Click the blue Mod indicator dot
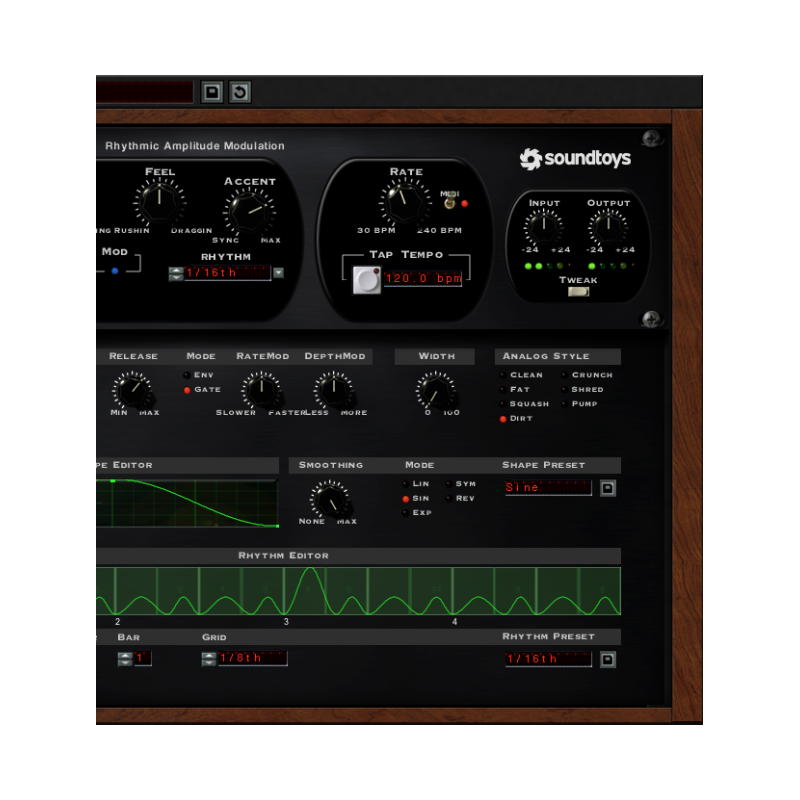Image resolution: width=800 pixels, height=800 pixels. [114, 271]
